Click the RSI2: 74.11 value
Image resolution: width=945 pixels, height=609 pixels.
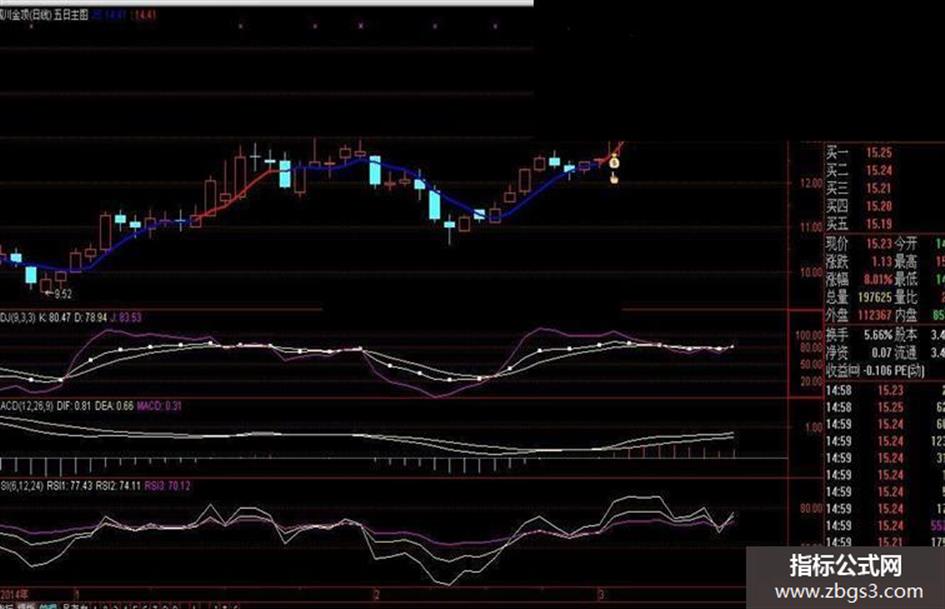(118, 485)
